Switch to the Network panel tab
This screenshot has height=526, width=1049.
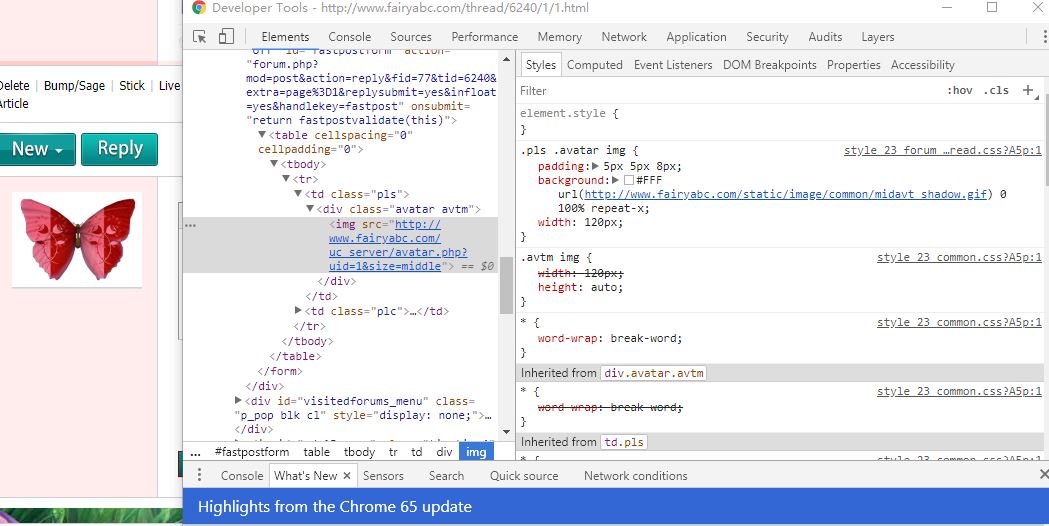click(x=624, y=37)
